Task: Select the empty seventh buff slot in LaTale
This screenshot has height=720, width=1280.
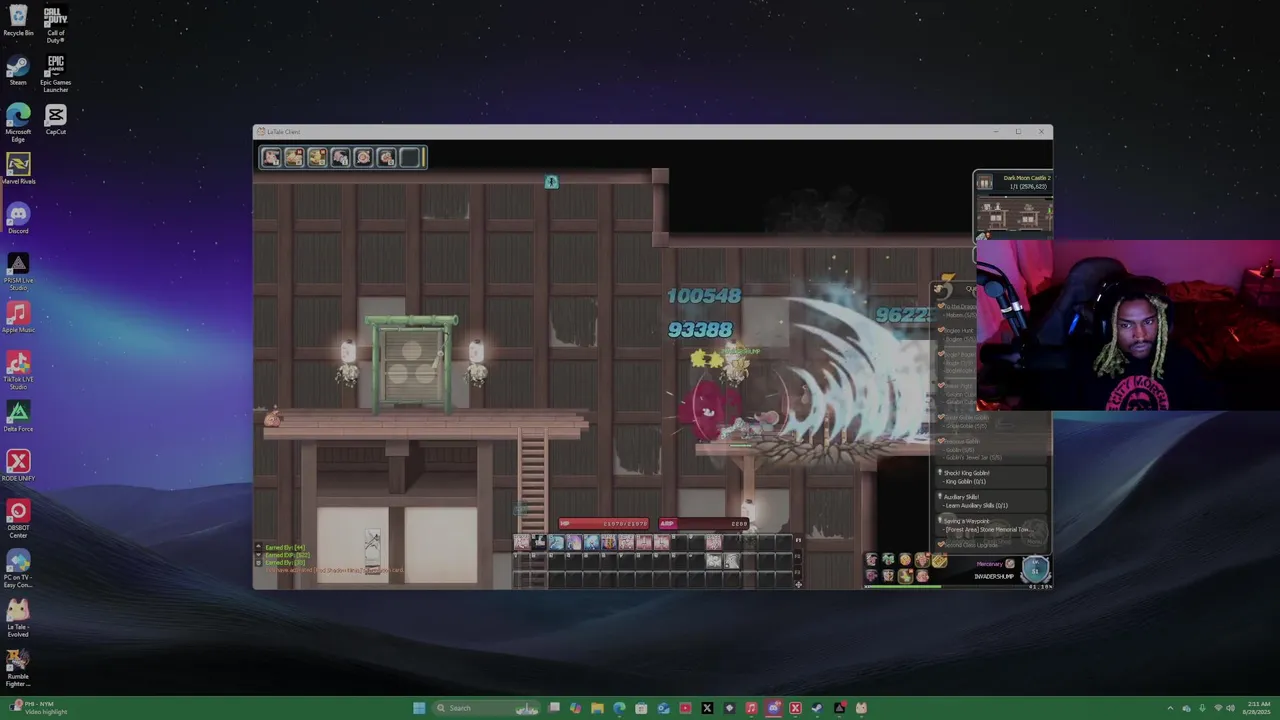Action: 410,157
